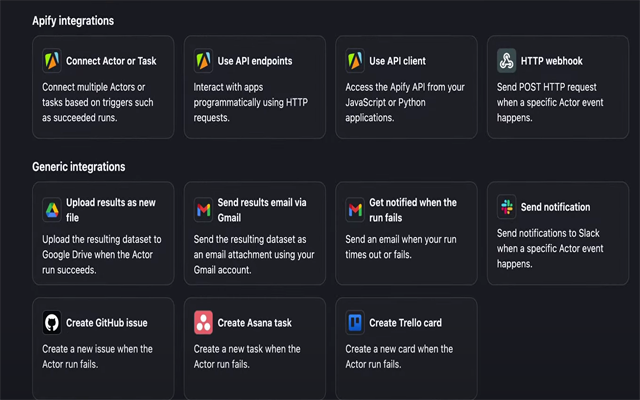Open the Create Trello card title
Screen dimensions: 640x400
pos(405,322)
